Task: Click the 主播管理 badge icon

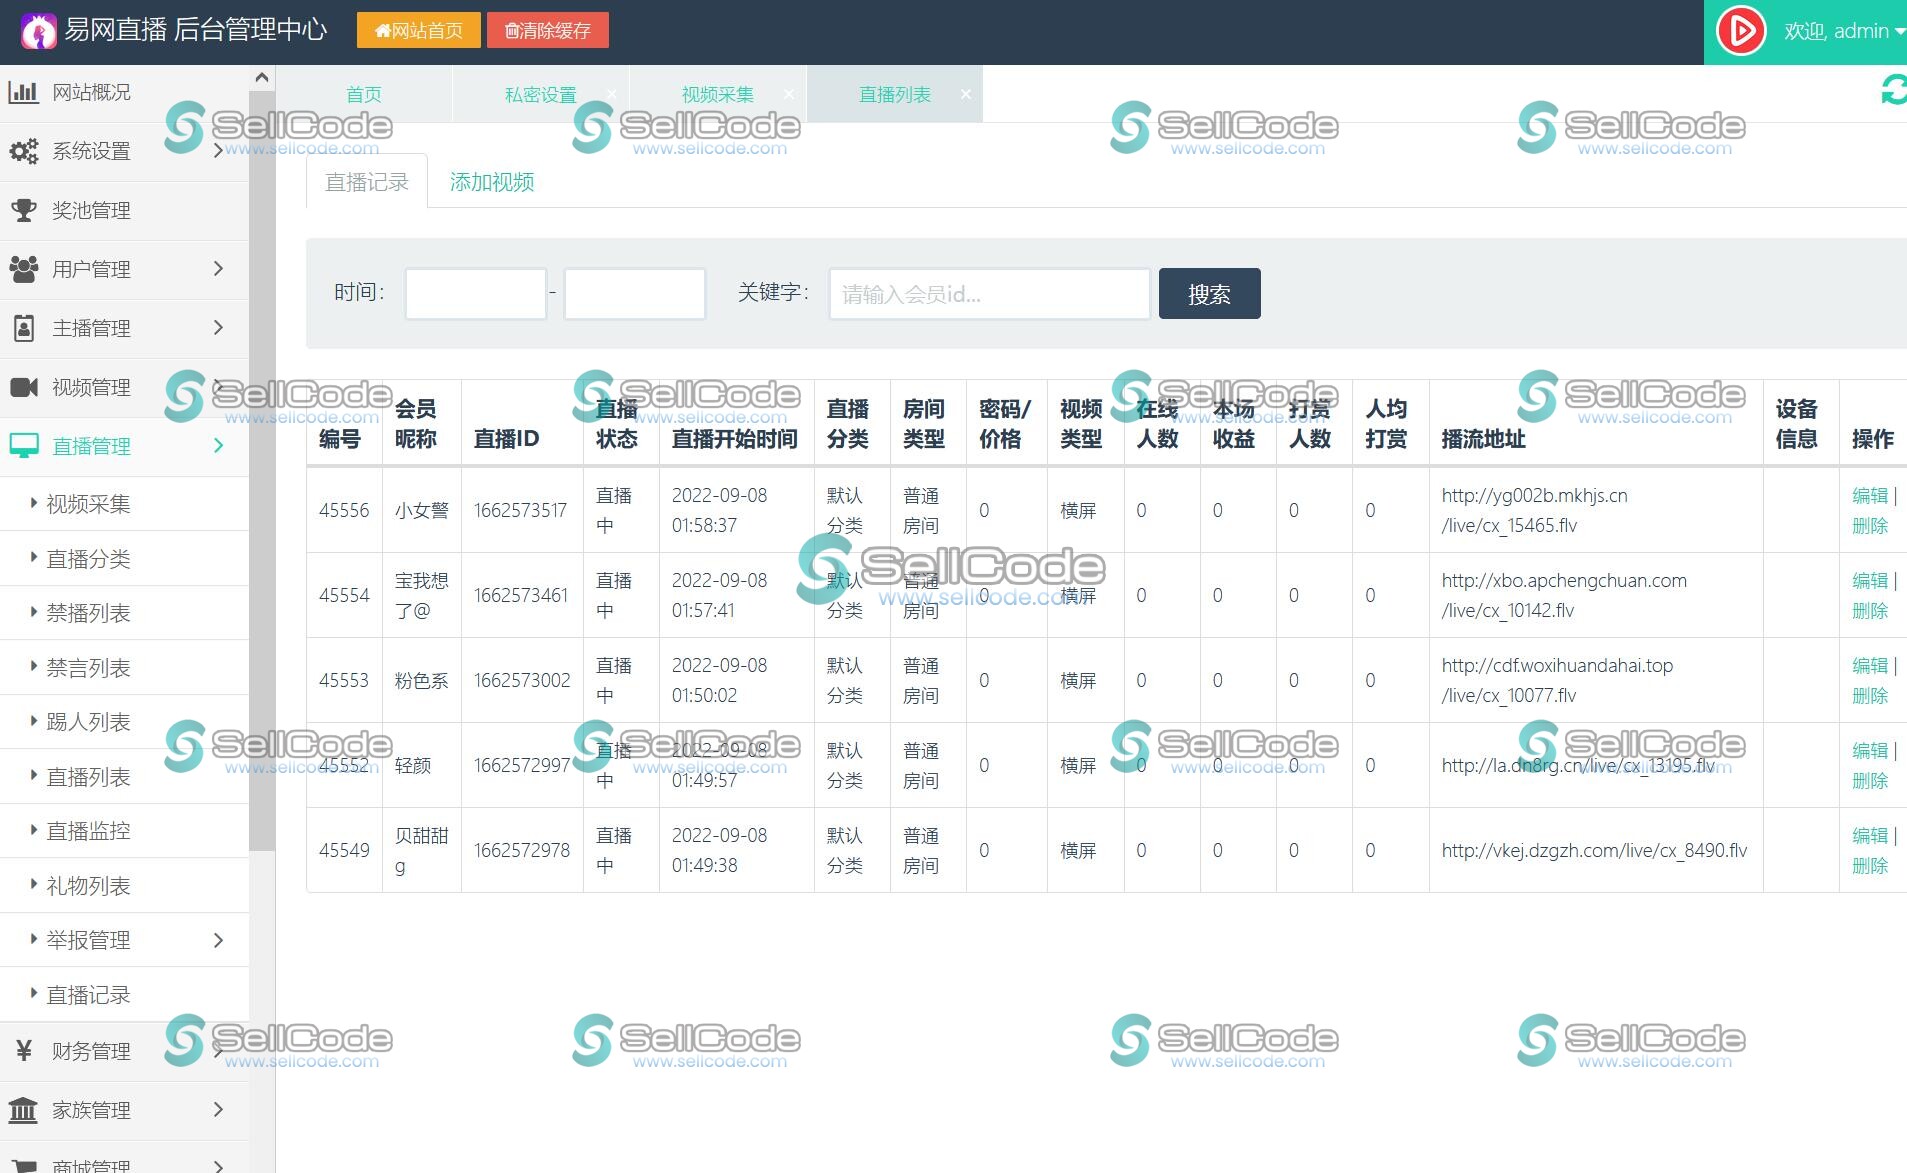Action: pyautogui.click(x=23, y=328)
